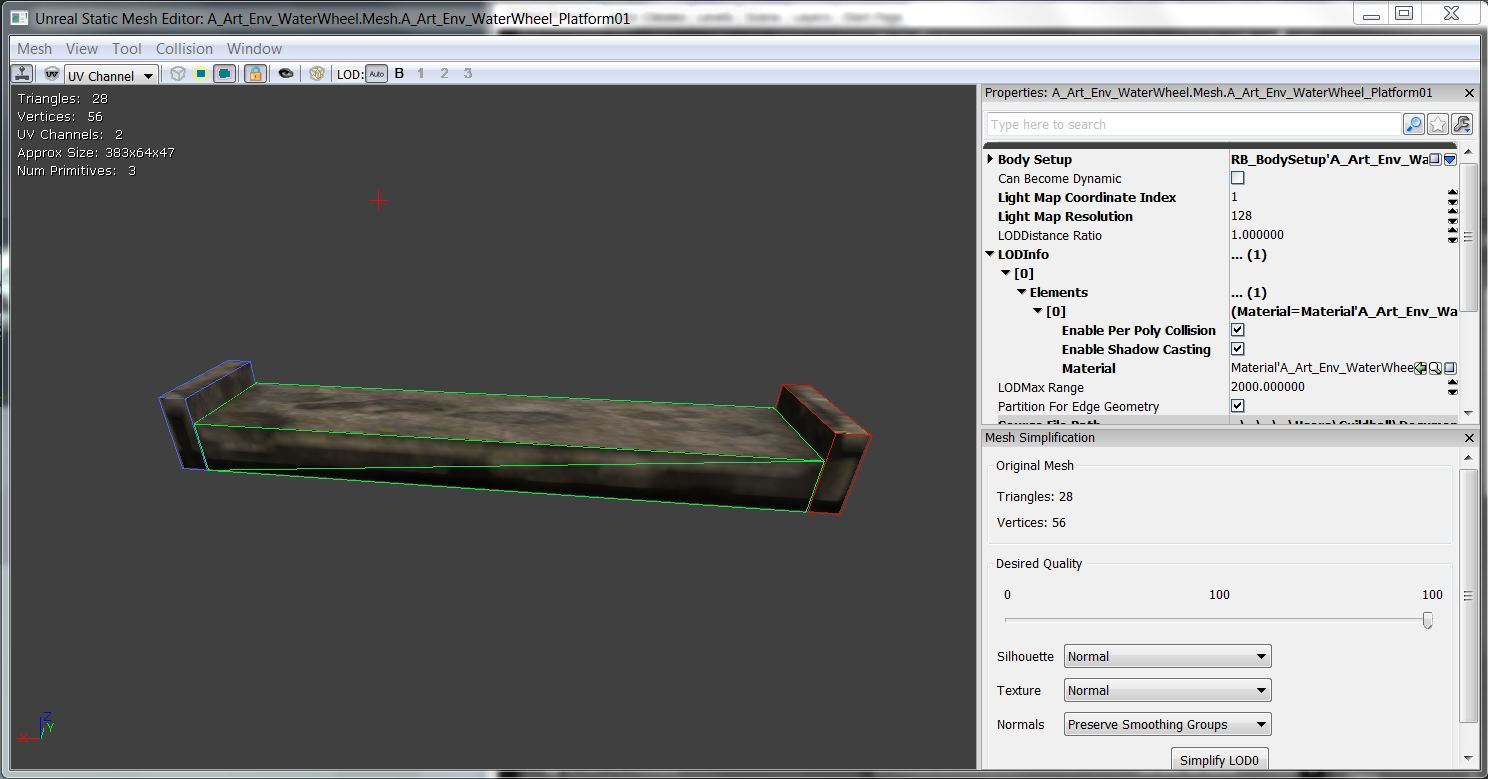Image resolution: width=1488 pixels, height=779 pixels.
Task: Close the Mesh Simplification panel
Action: 1469,438
